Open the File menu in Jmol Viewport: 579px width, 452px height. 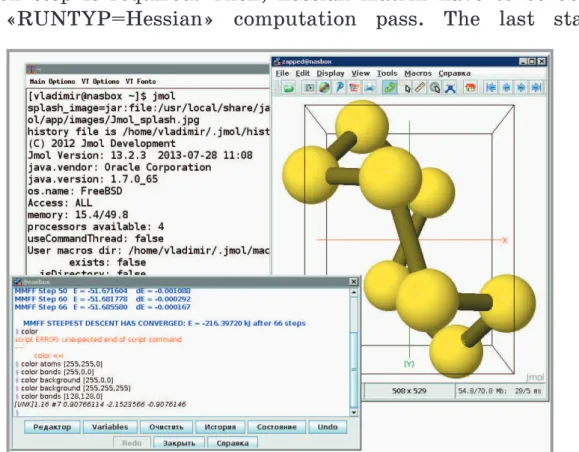[x=282, y=73]
